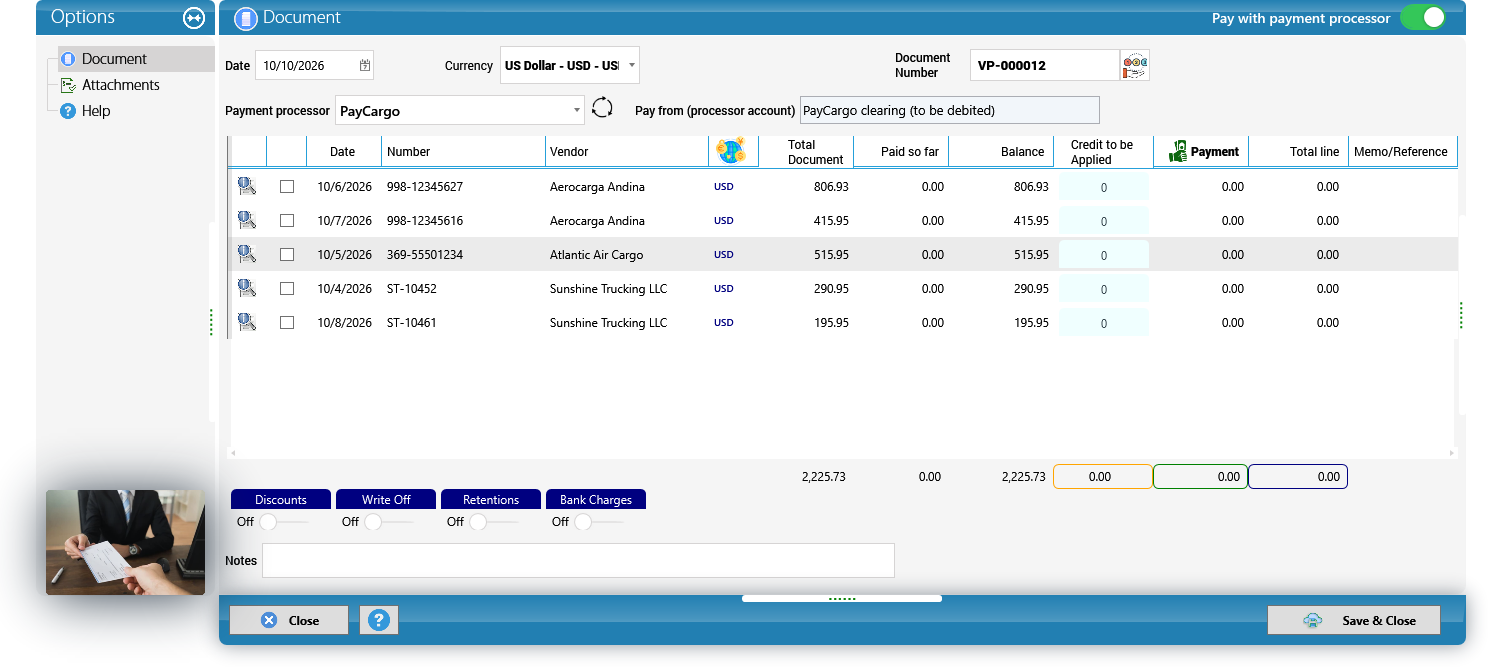View details of document 369-55501234
Image resolution: width=1488 pixels, height=667 pixels.
coord(247,254)
